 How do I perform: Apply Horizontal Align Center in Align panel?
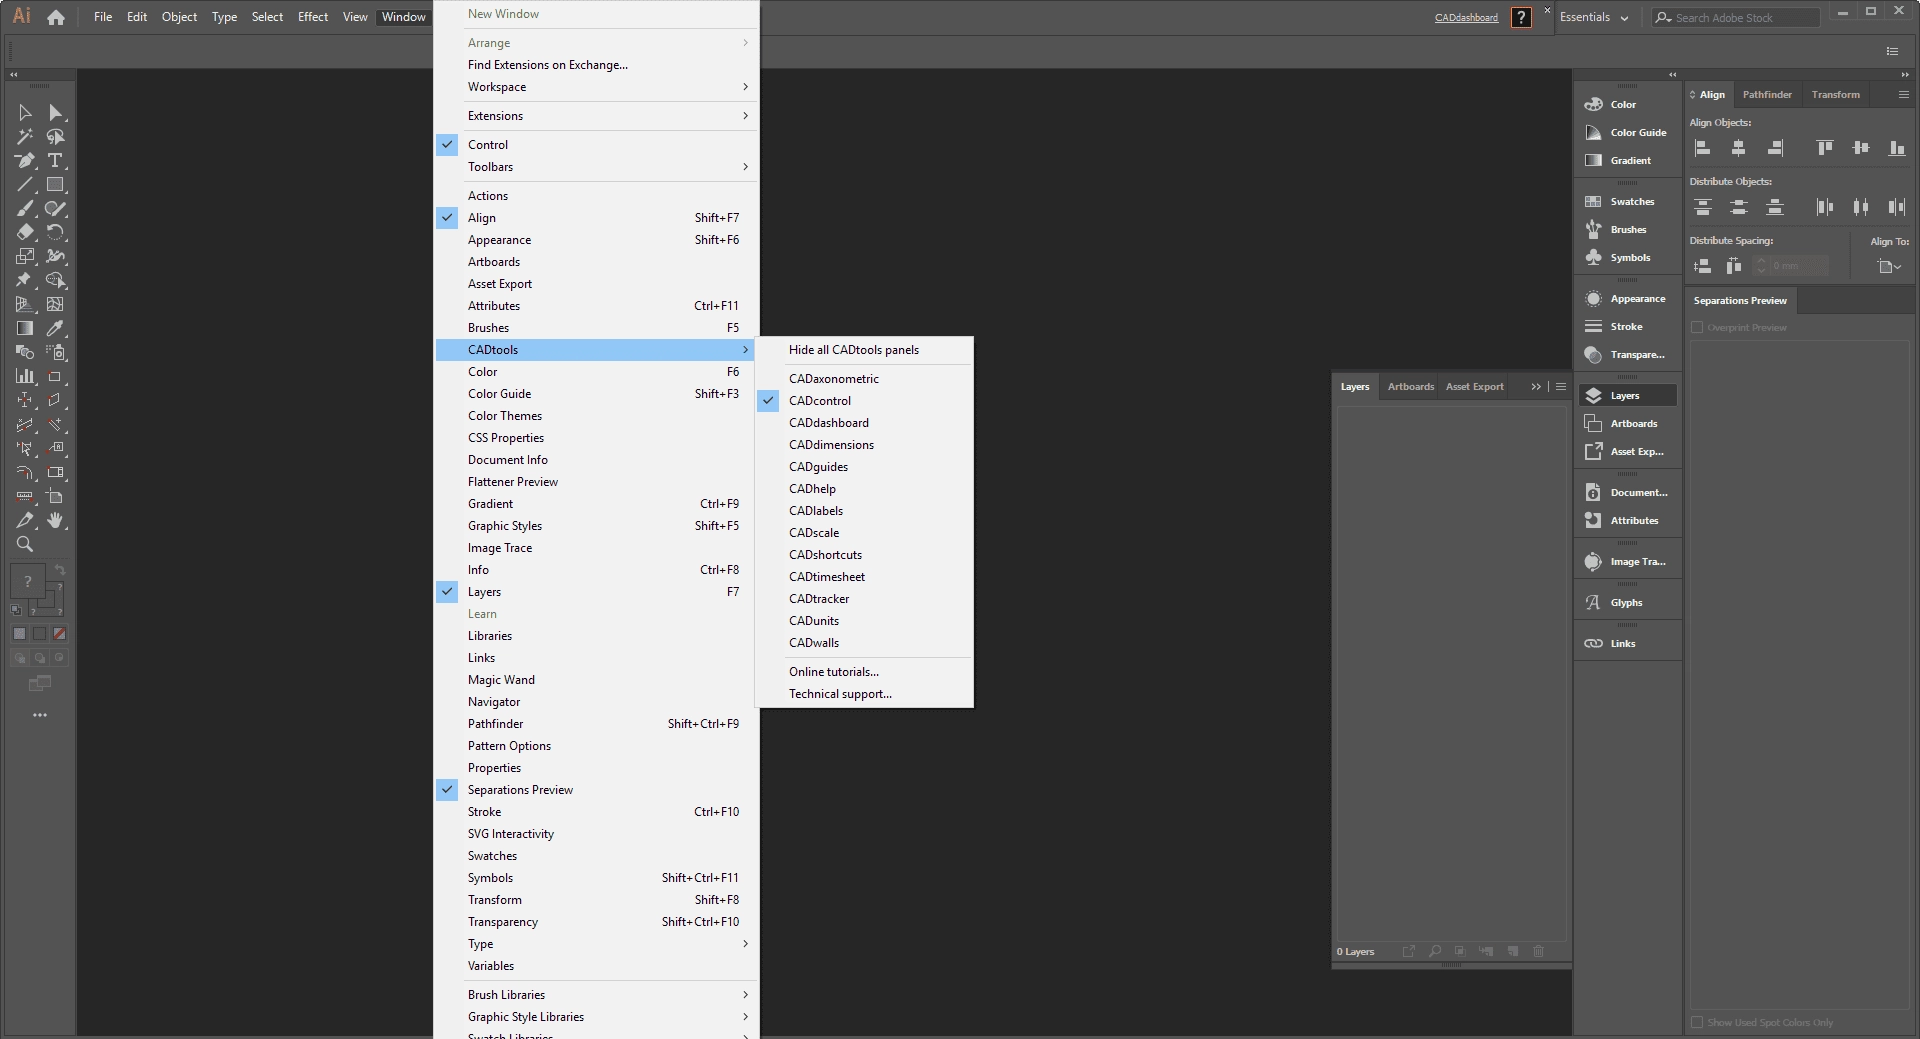pyautogui.click(x=1739, y=147)
